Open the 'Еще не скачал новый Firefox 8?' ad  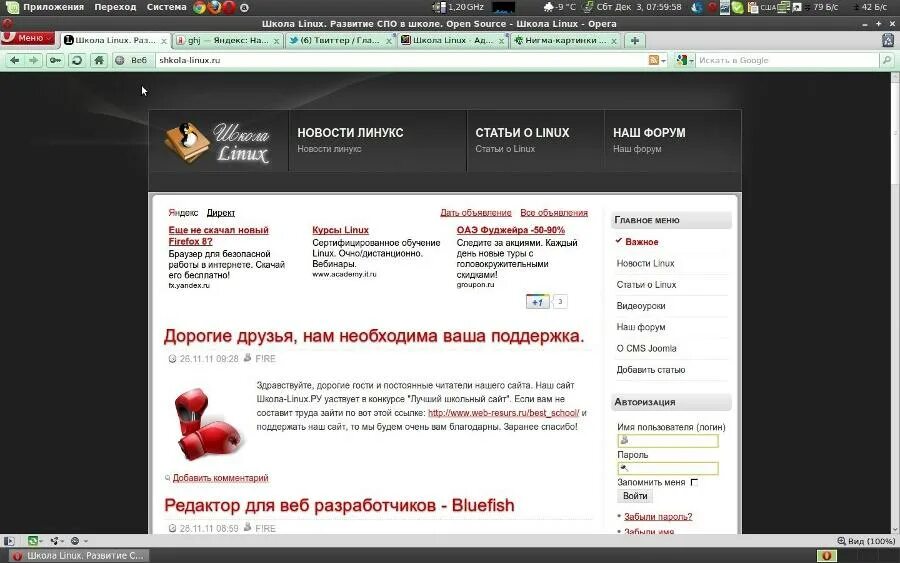[x=218, y=236]
